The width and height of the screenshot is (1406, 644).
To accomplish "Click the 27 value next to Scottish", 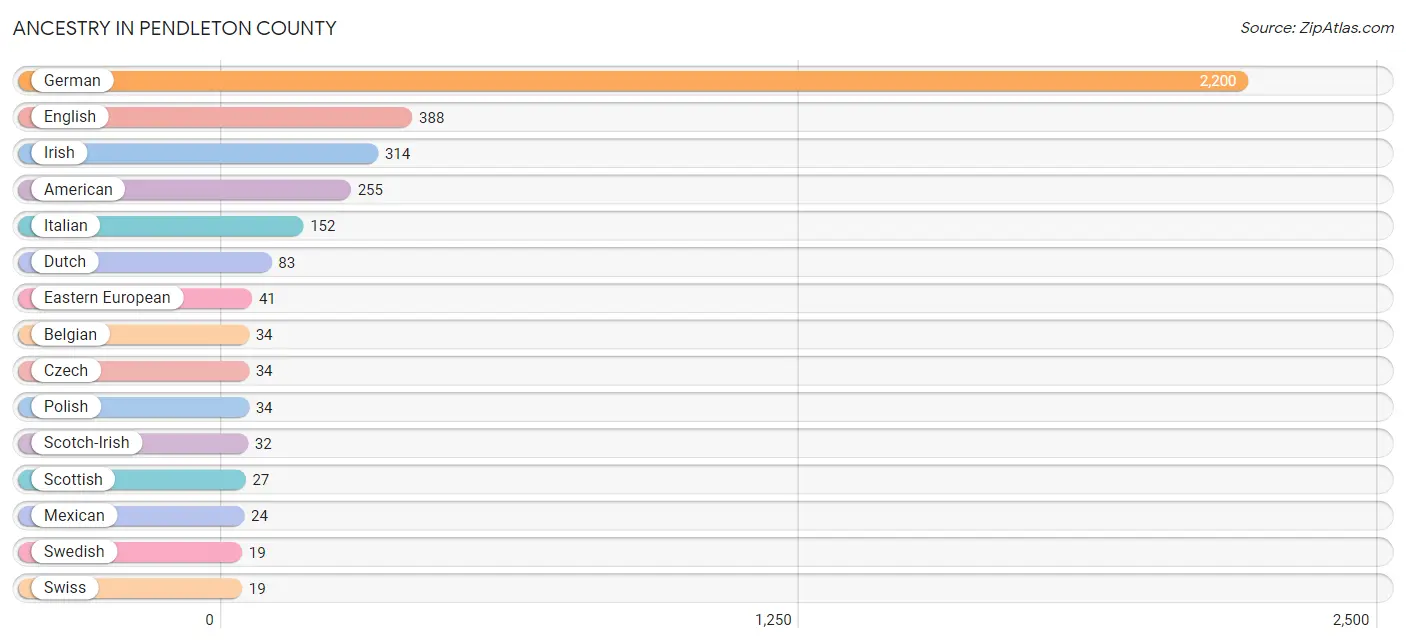I will coord(261,480).
